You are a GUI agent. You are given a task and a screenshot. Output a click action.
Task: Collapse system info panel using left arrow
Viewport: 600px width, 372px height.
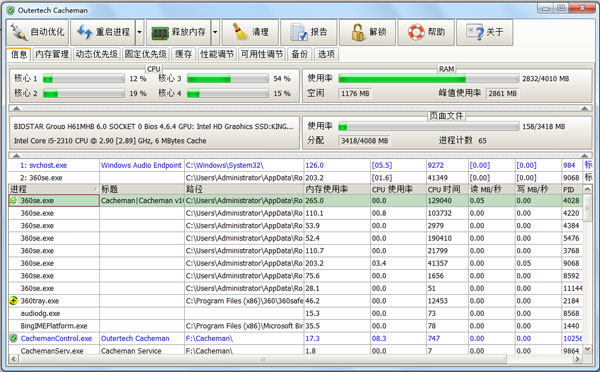16,155
